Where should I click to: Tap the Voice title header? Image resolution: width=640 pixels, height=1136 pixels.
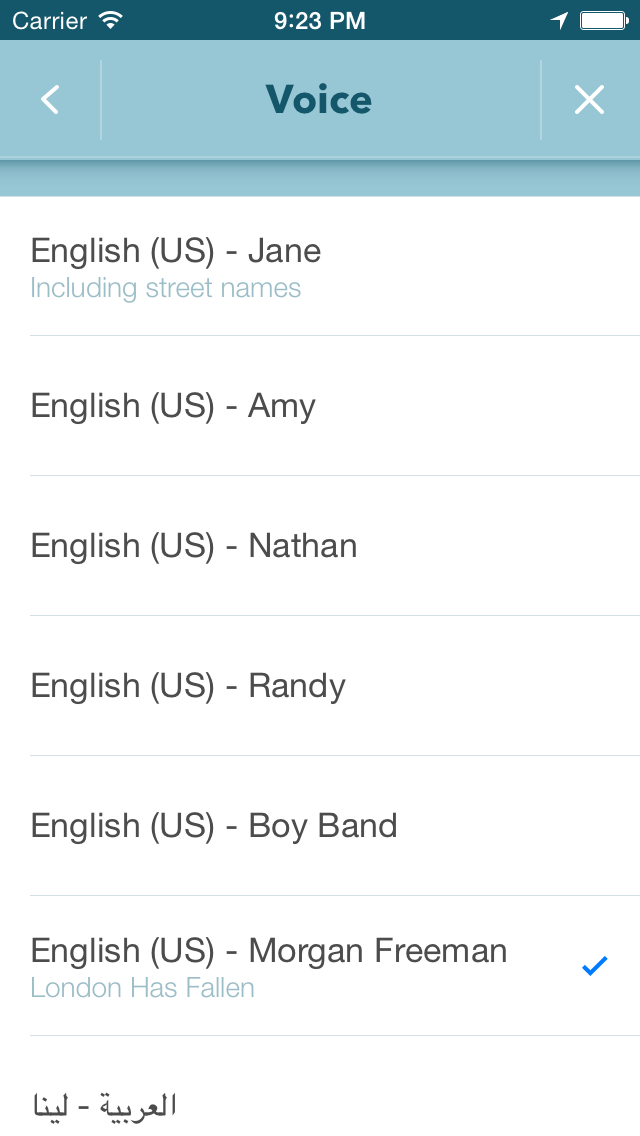[319, 100]
